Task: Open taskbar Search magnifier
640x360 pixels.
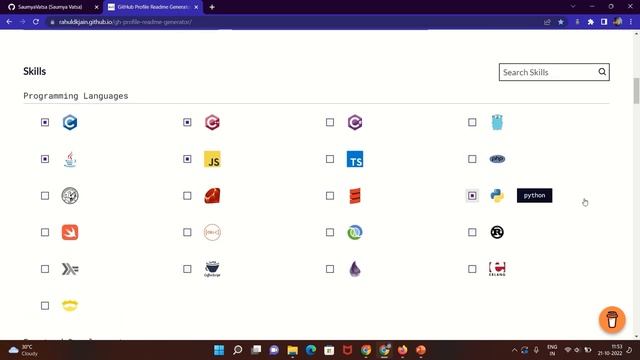Action: [x=238, y=350]
